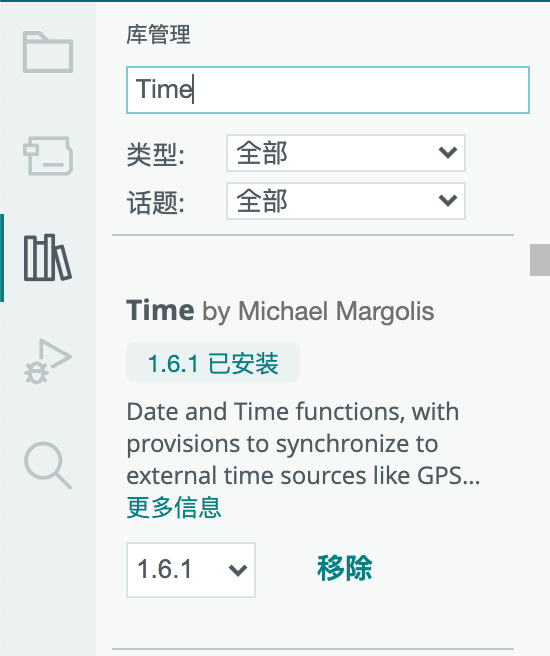Expand the 类型 dropdown set to 全部
Screen dimensions: 550x656
[346, 153]
